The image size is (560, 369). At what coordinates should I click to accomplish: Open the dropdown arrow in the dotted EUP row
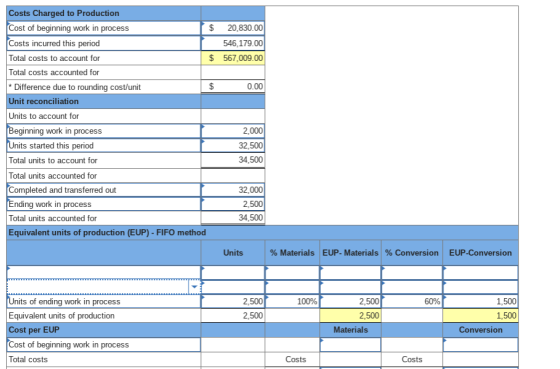point(194,287)
